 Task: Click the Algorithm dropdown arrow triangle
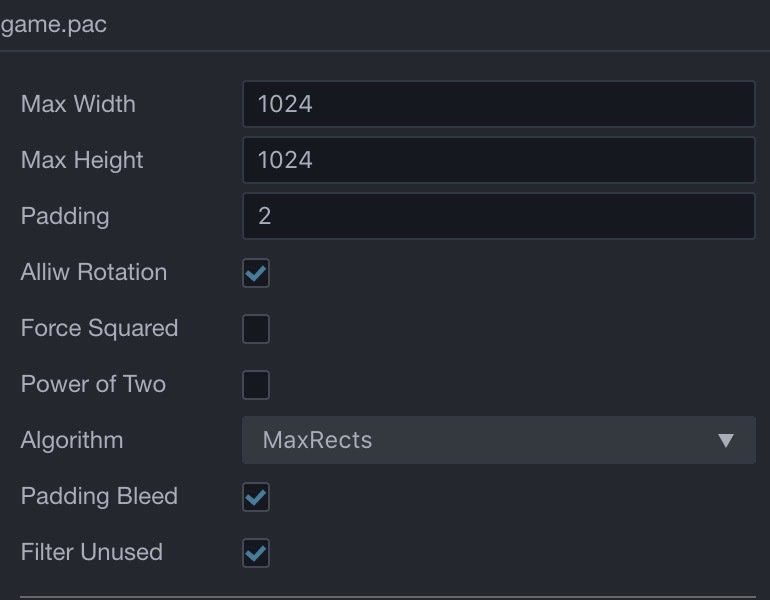726,440
